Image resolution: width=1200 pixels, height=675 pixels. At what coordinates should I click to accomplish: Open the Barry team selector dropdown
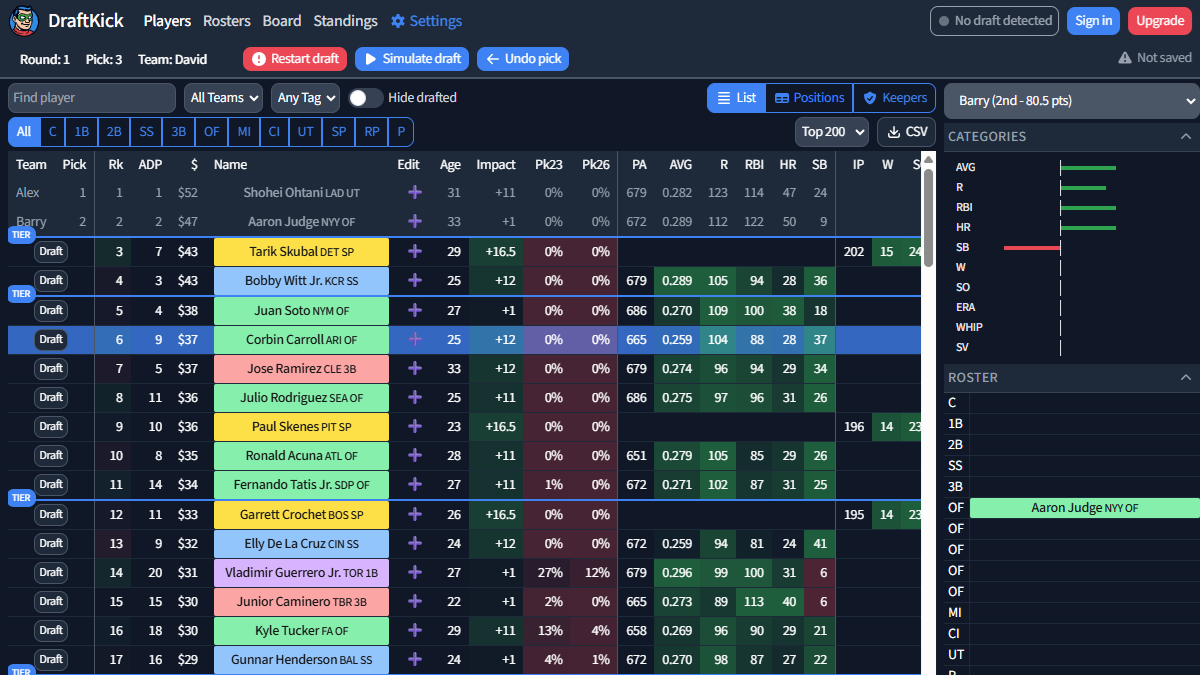[1071, 100]
